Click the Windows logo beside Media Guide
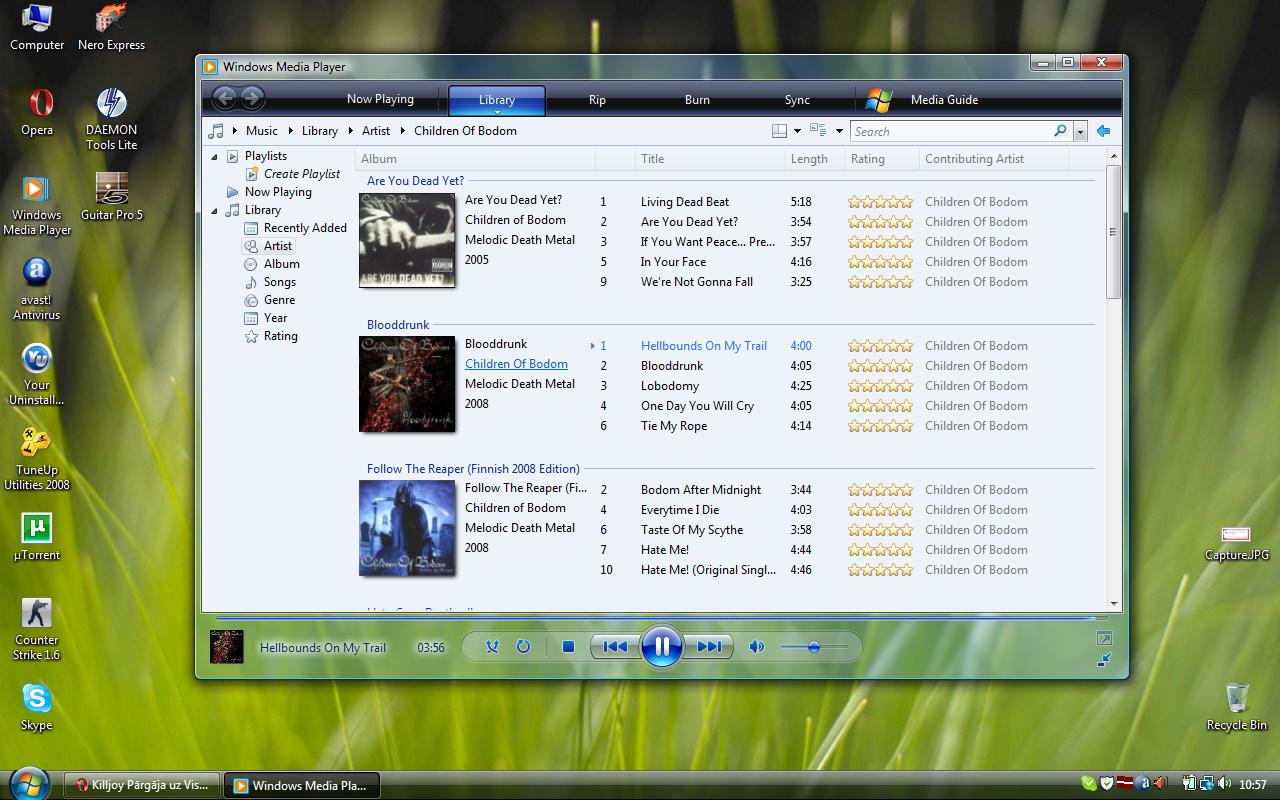Viewport: 1280px width, 800px height. 879,99
